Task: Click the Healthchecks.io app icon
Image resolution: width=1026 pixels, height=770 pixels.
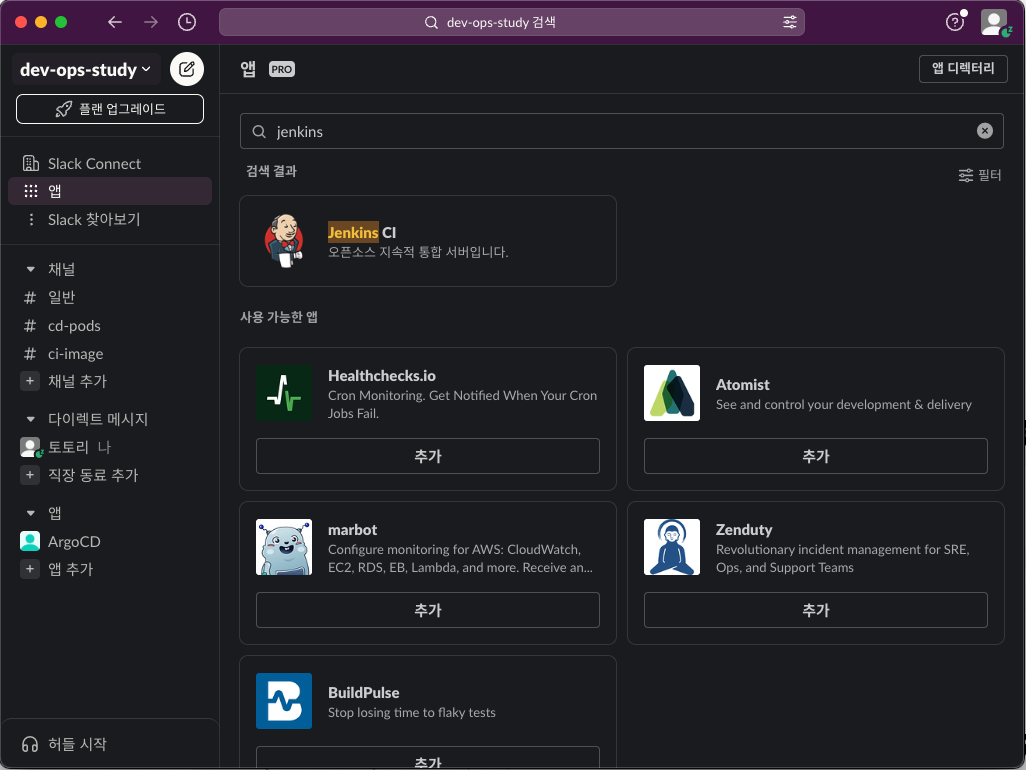Action: pos(284,393)
